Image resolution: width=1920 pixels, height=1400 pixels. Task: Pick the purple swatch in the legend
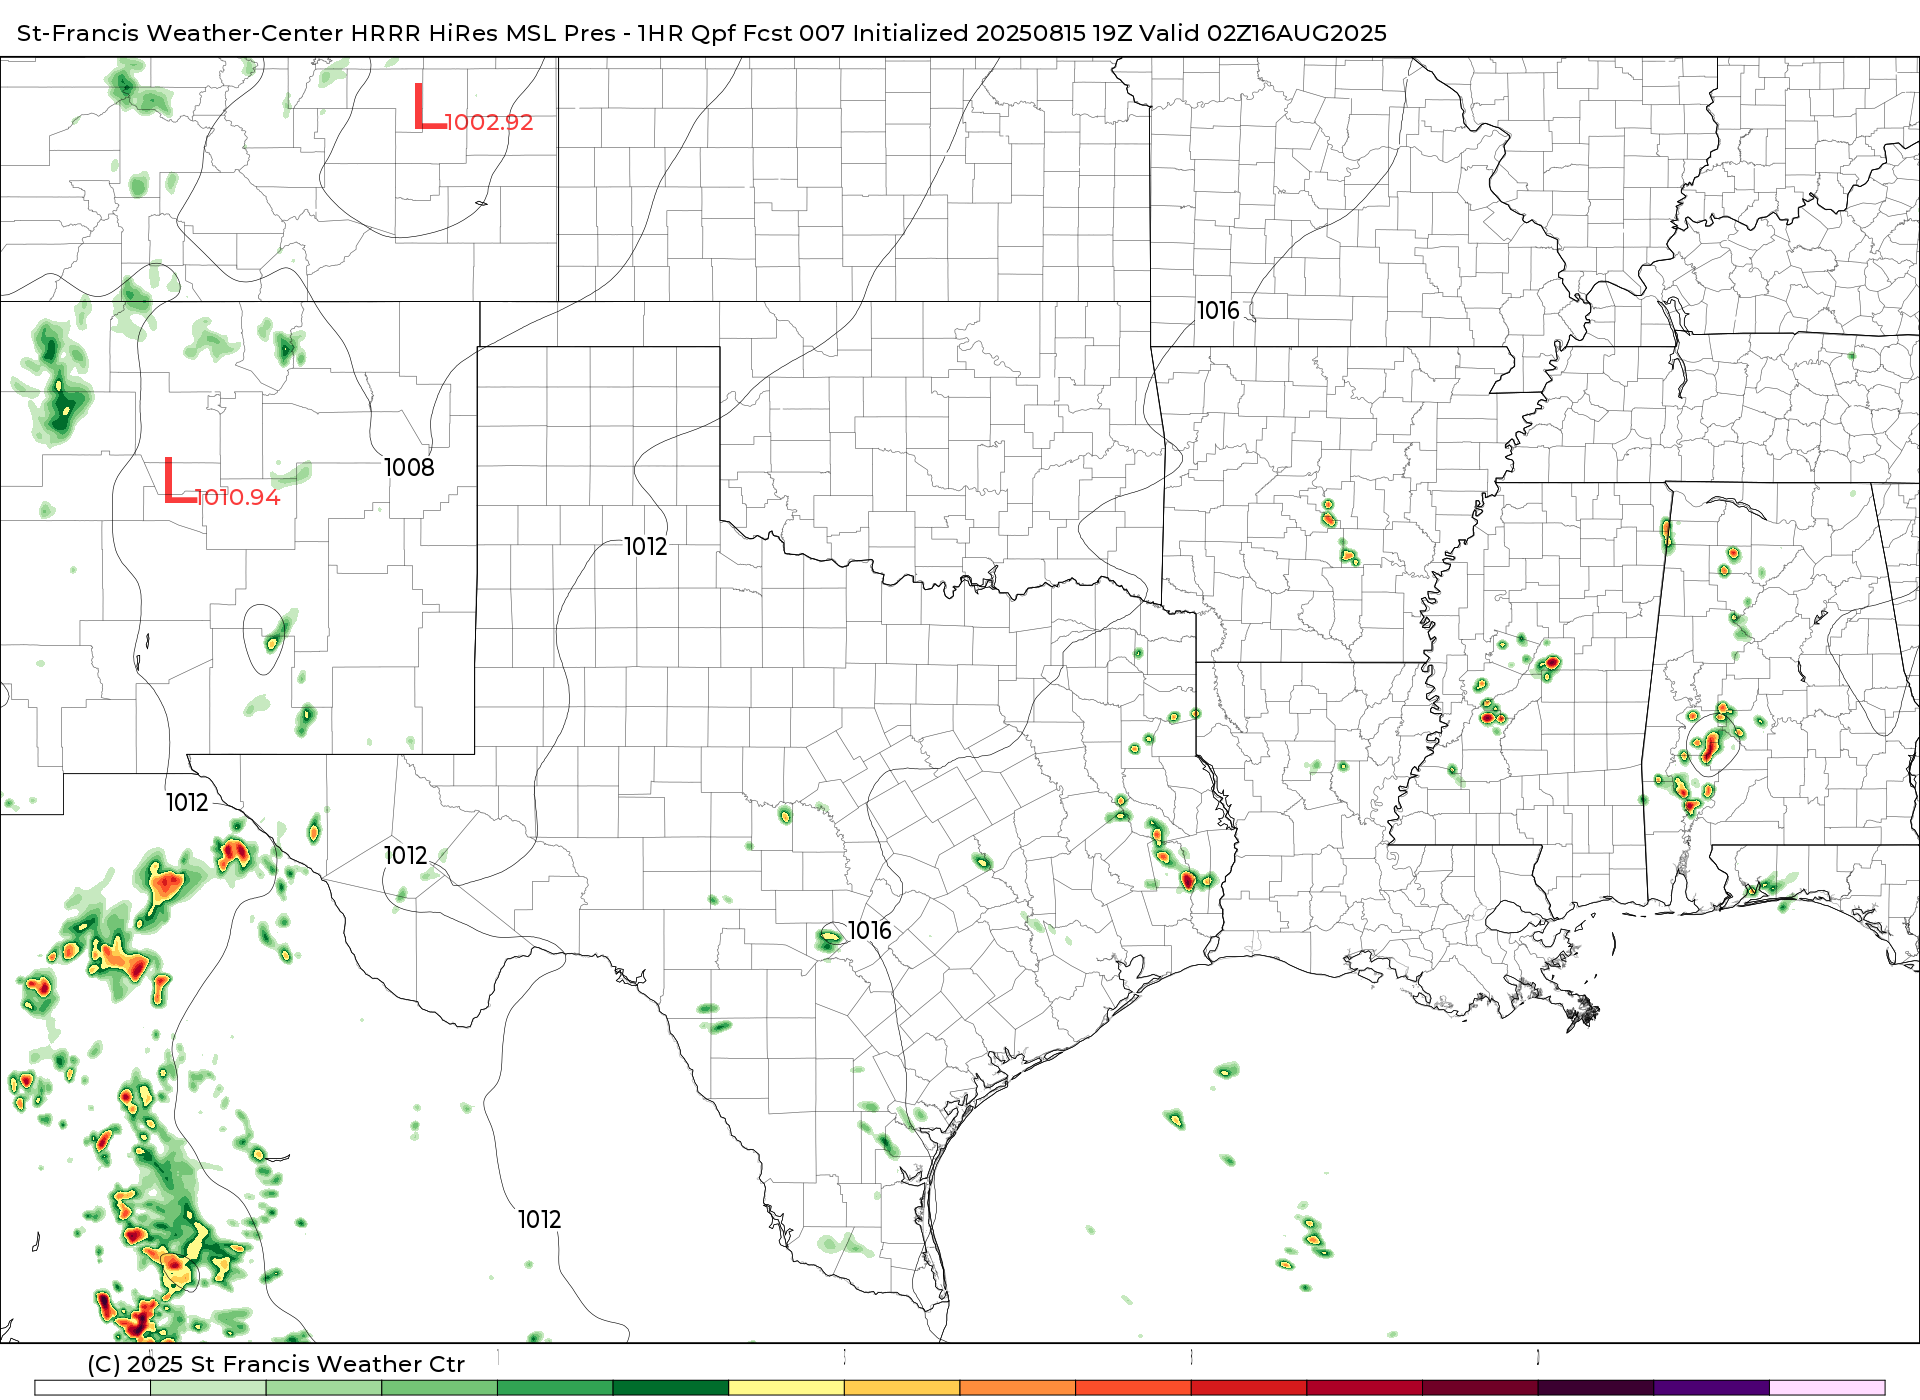point(1711,1388)
